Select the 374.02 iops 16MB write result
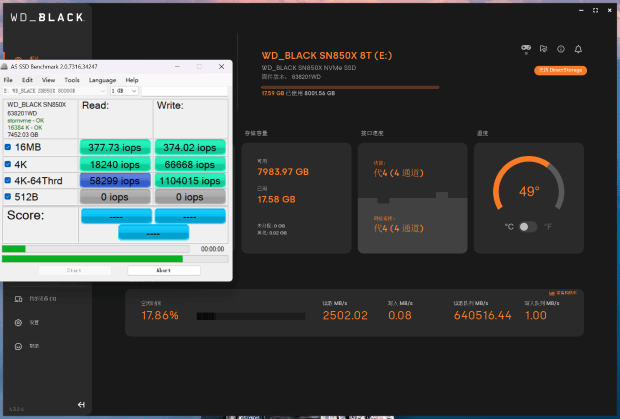Screen dimensions: 620x419 (190, 147)
